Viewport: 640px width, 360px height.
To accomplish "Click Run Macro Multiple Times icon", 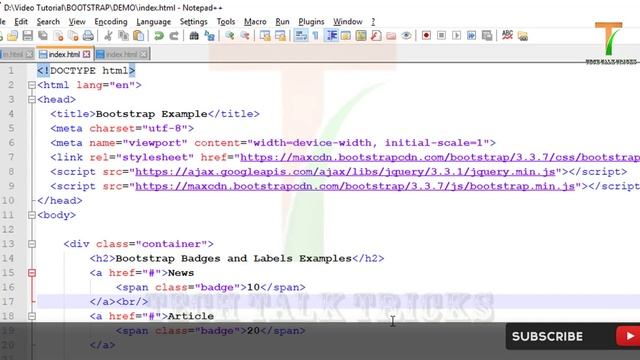I will (471, 36).
